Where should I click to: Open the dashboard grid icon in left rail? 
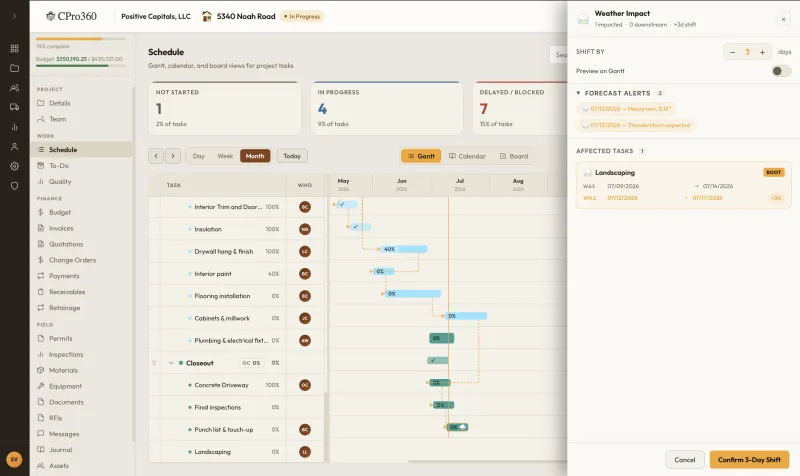pos(14,48)
